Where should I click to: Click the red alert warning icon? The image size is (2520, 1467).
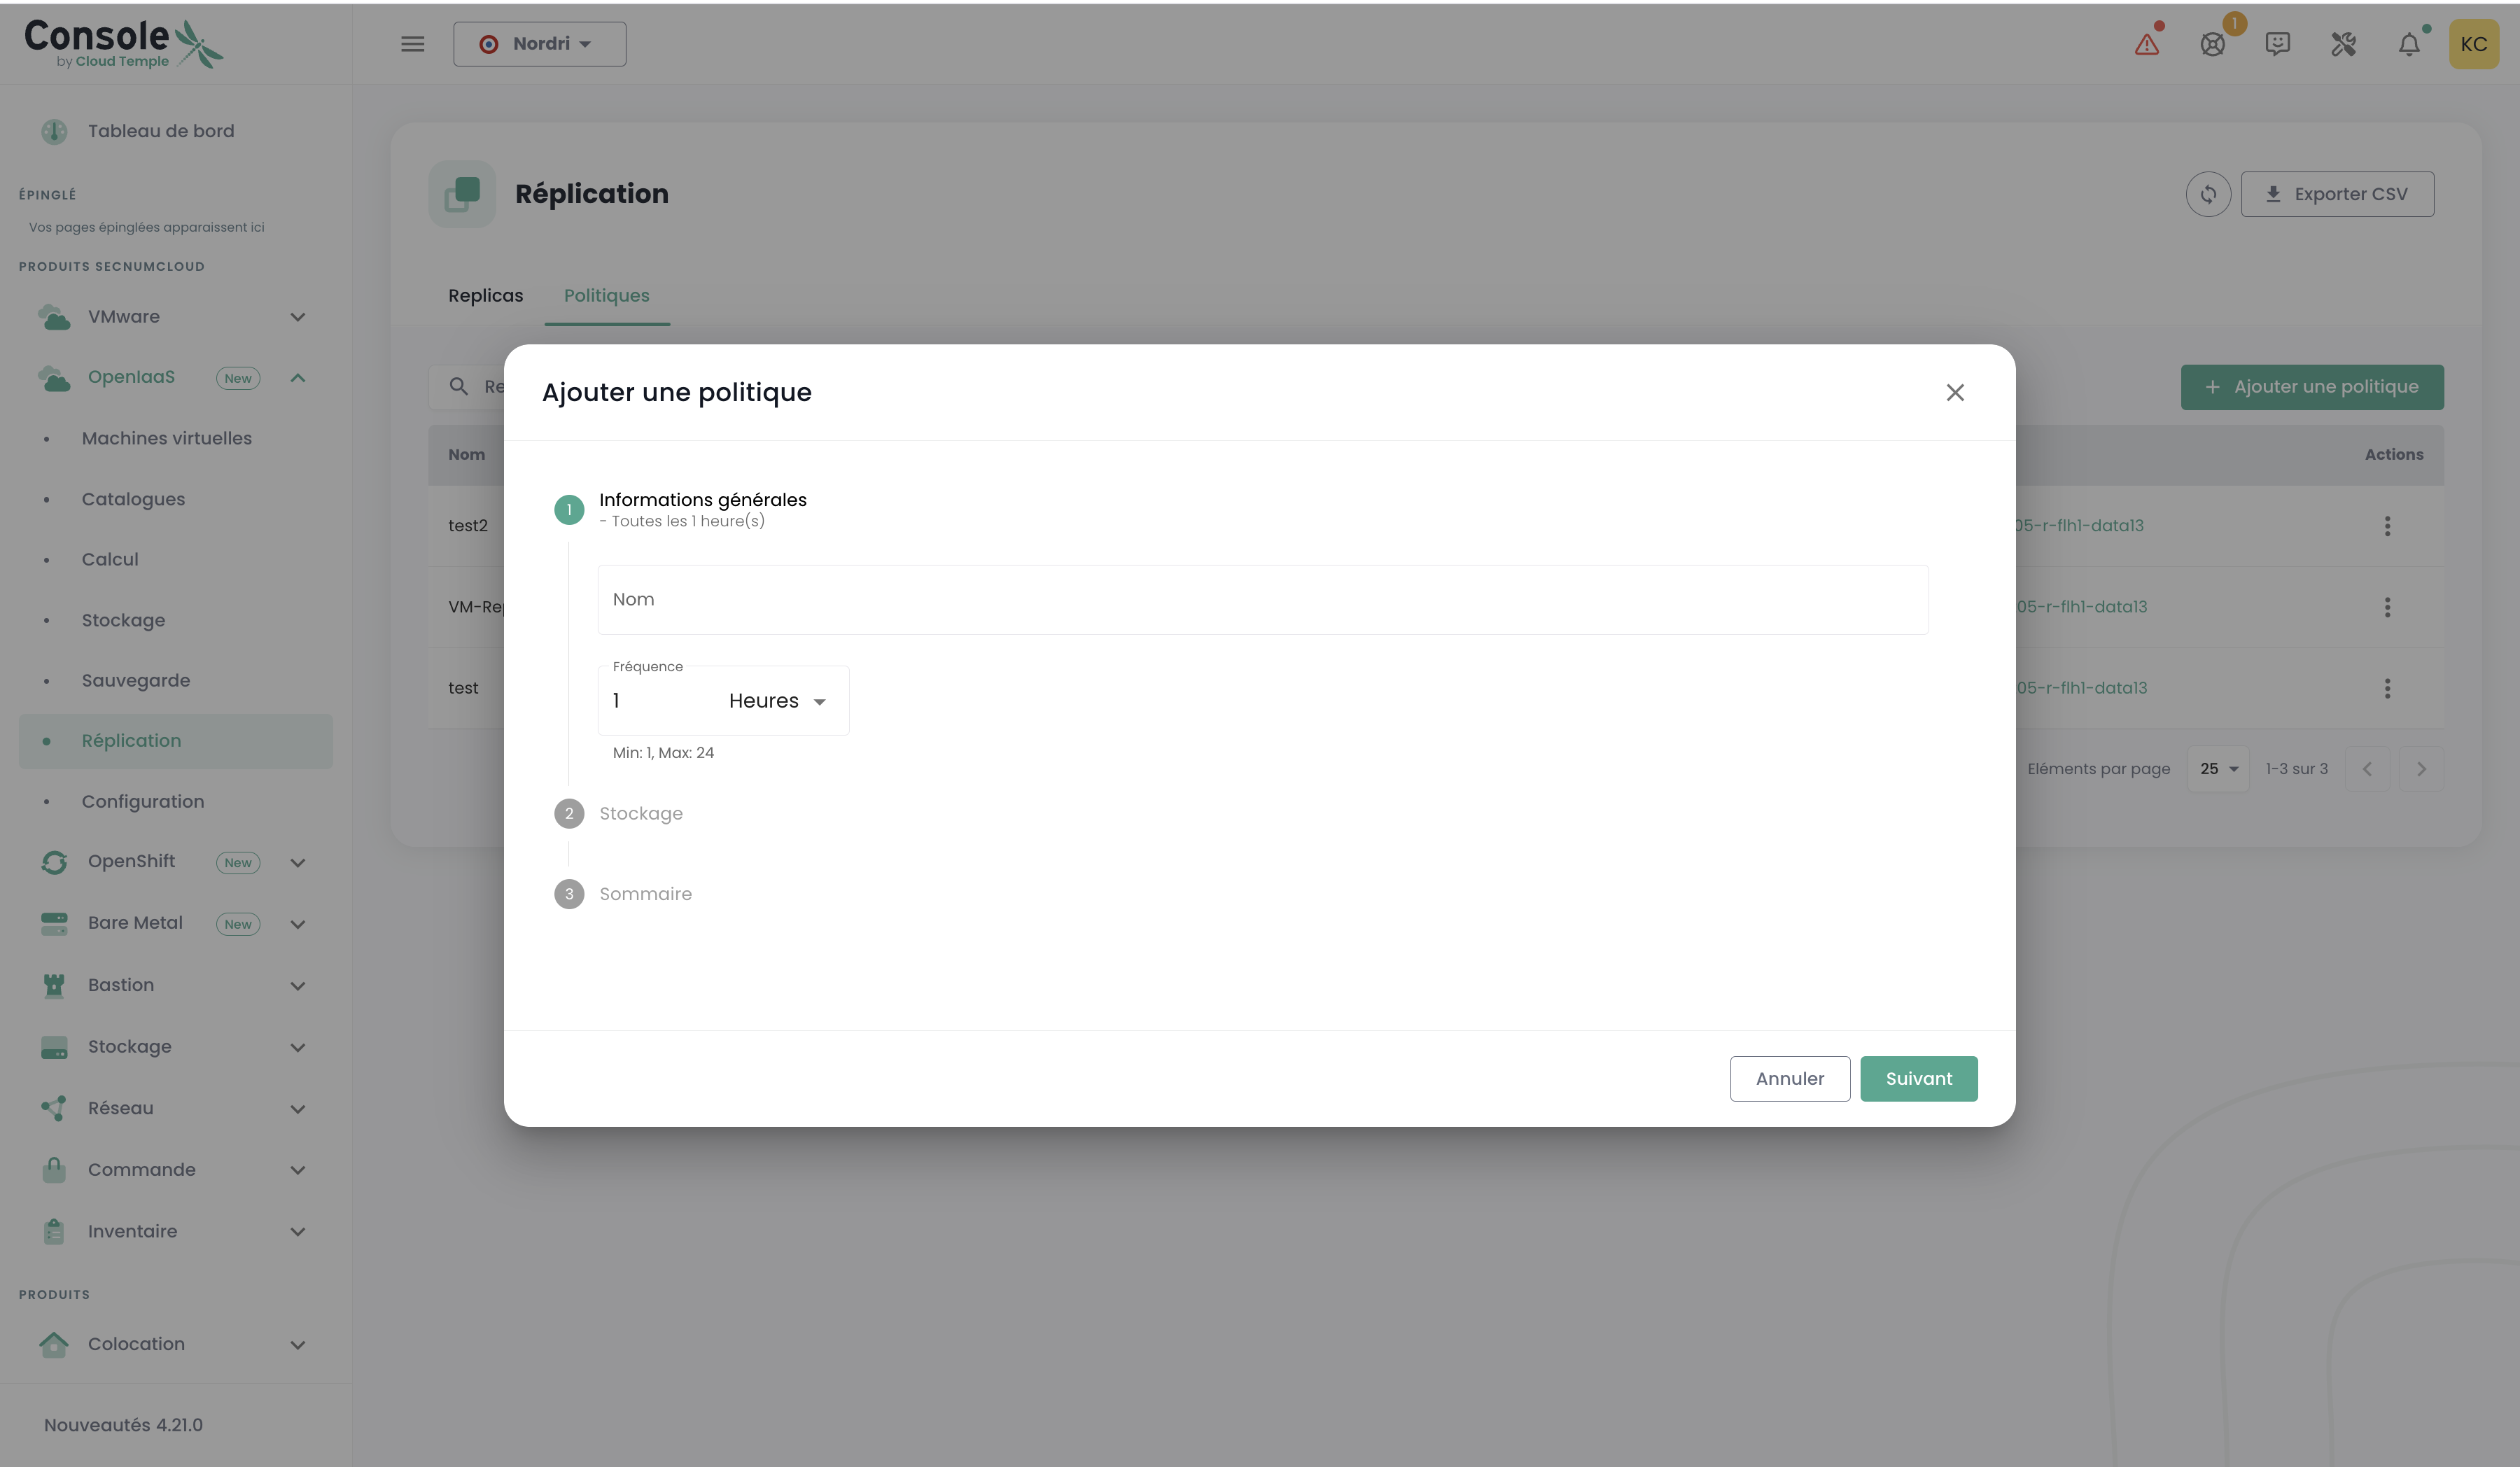2146,44
